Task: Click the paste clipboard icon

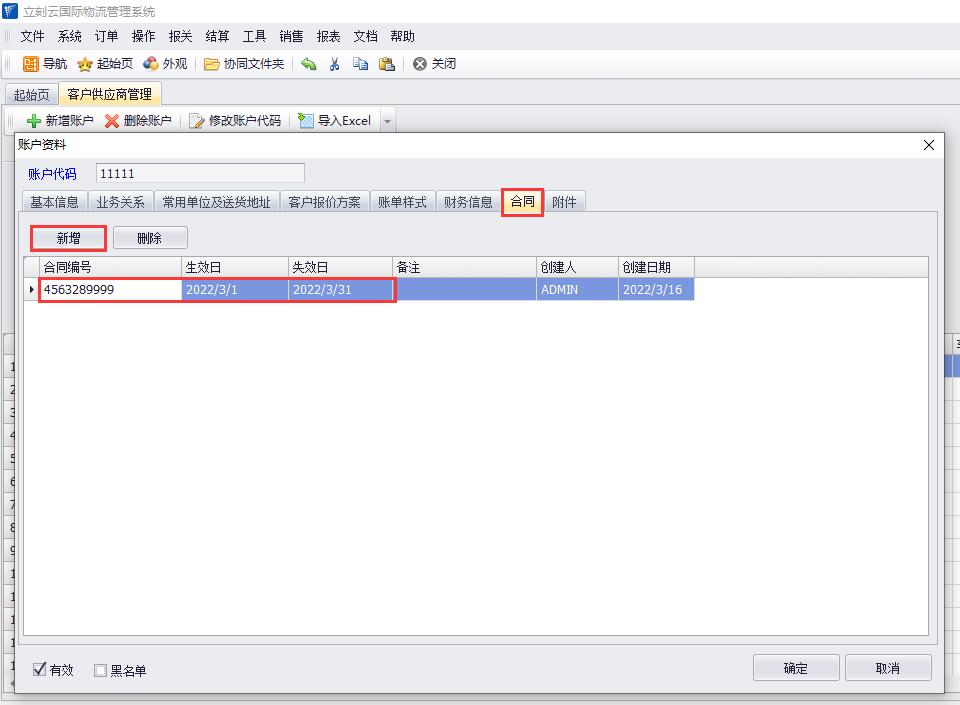Action: 386,64
